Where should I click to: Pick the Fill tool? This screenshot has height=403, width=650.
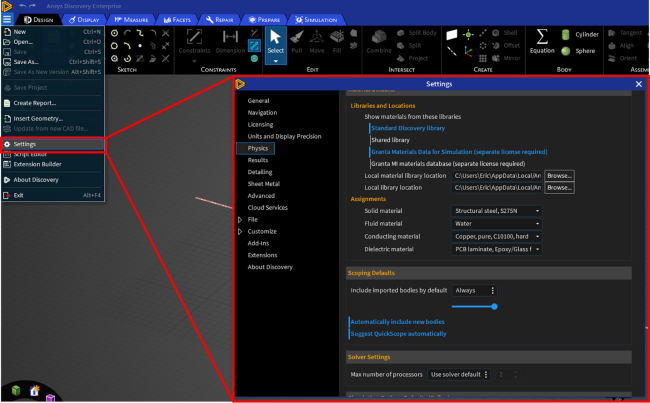click(x=337, y=42)
